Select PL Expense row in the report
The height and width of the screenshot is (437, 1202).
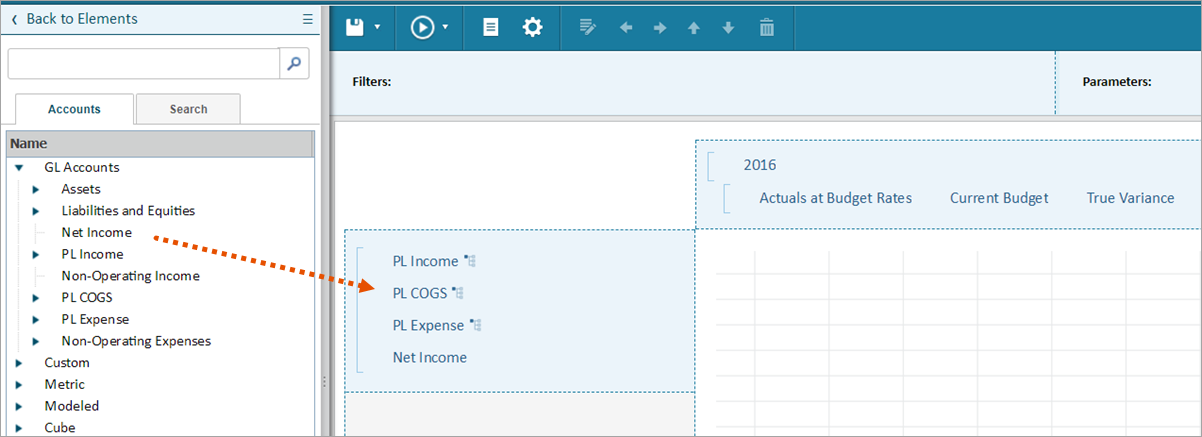pos(428,325)
